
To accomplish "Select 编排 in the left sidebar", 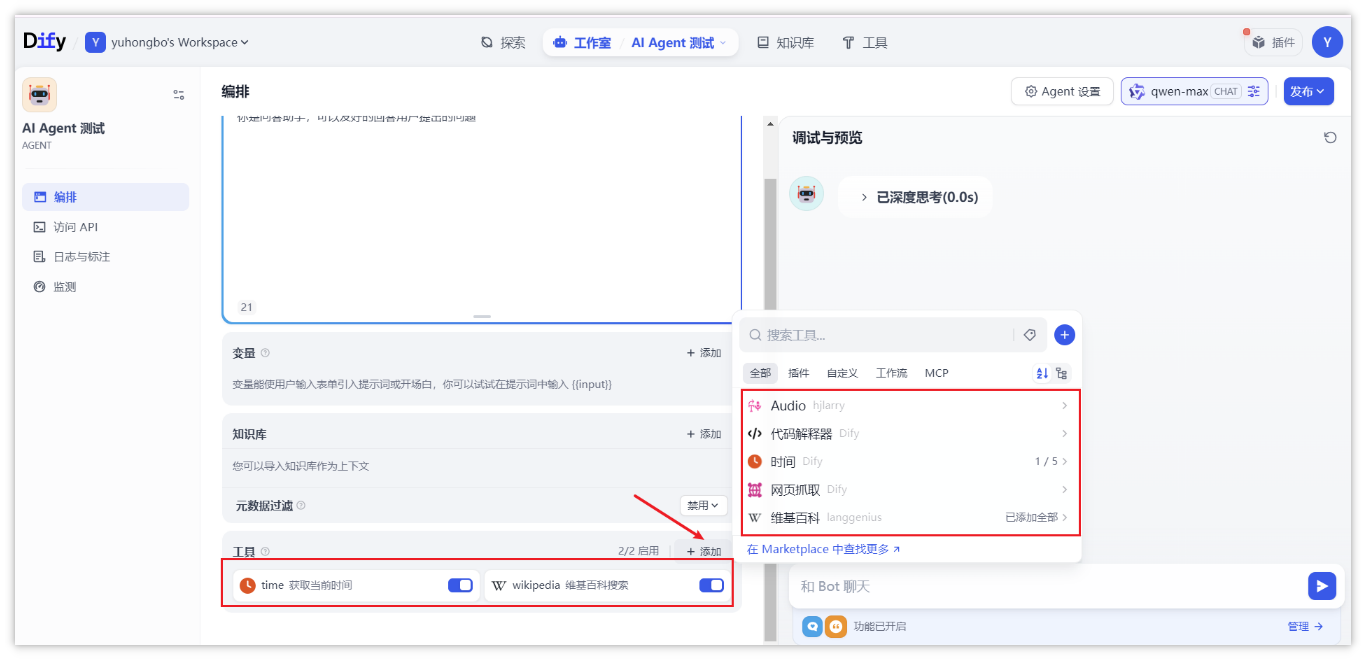I will (x=105, y=197).
